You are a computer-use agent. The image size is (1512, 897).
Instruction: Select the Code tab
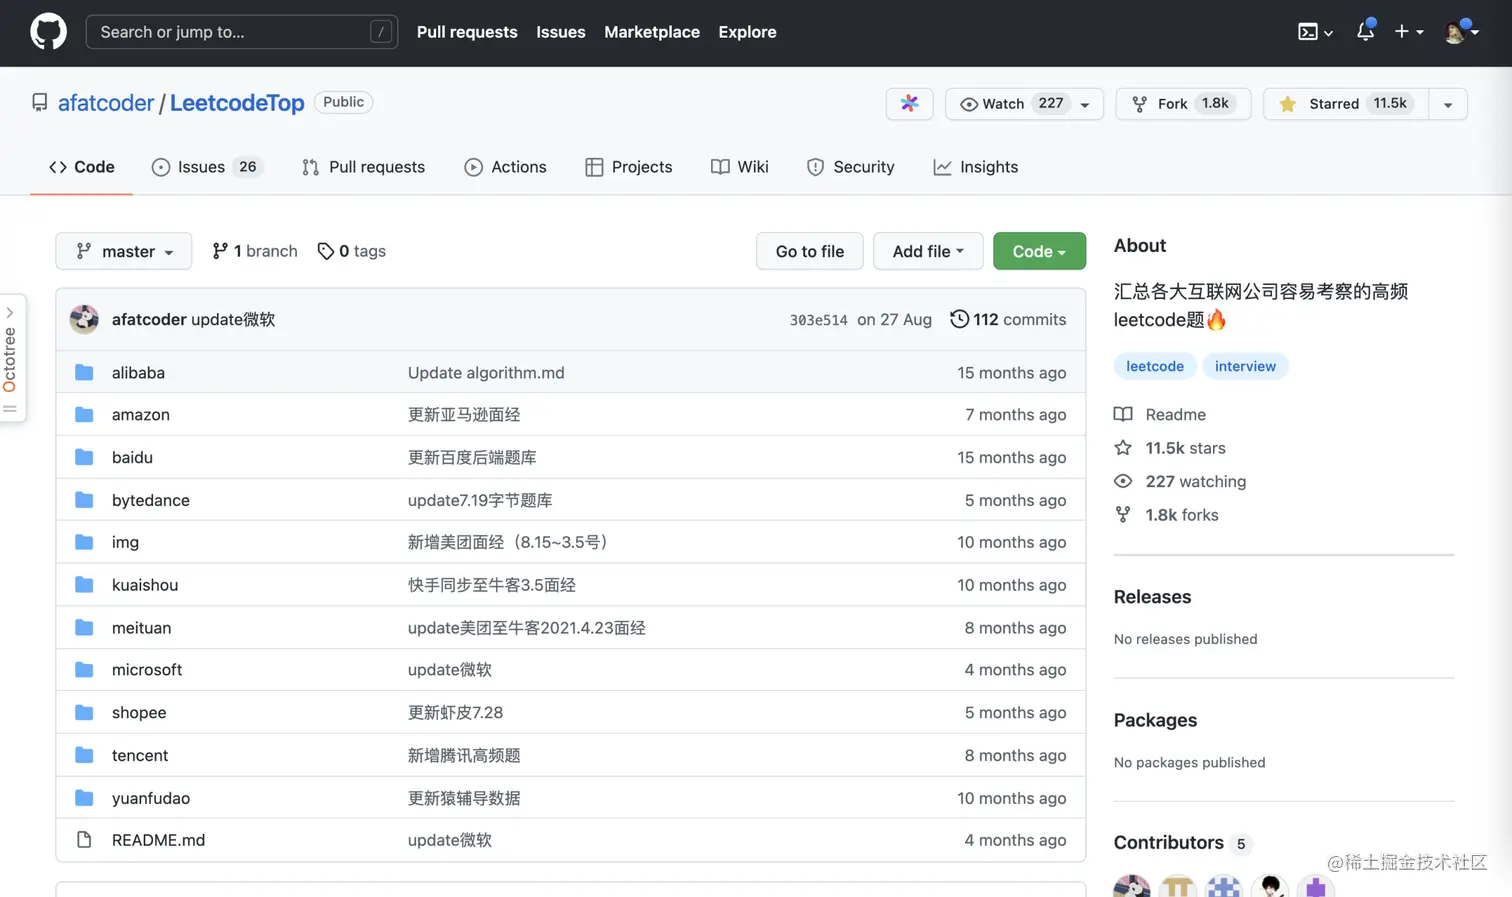[x=82, y=167]
